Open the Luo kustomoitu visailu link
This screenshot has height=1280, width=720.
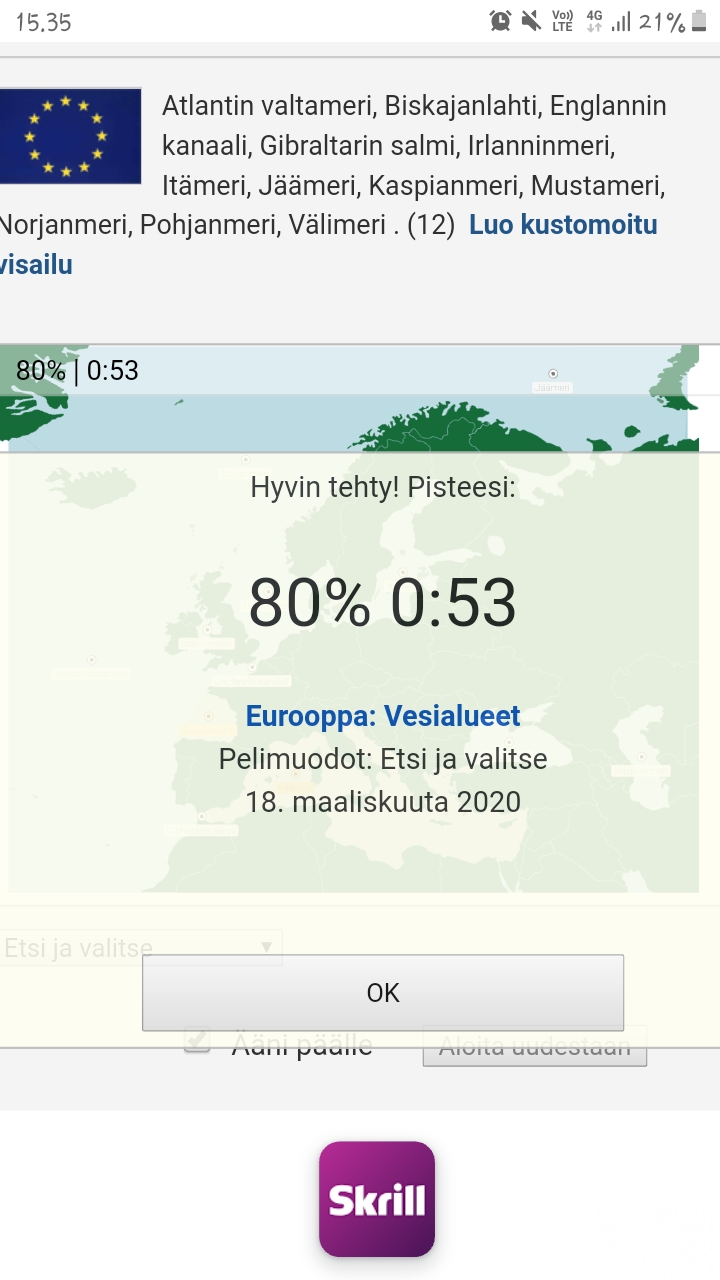563,225
